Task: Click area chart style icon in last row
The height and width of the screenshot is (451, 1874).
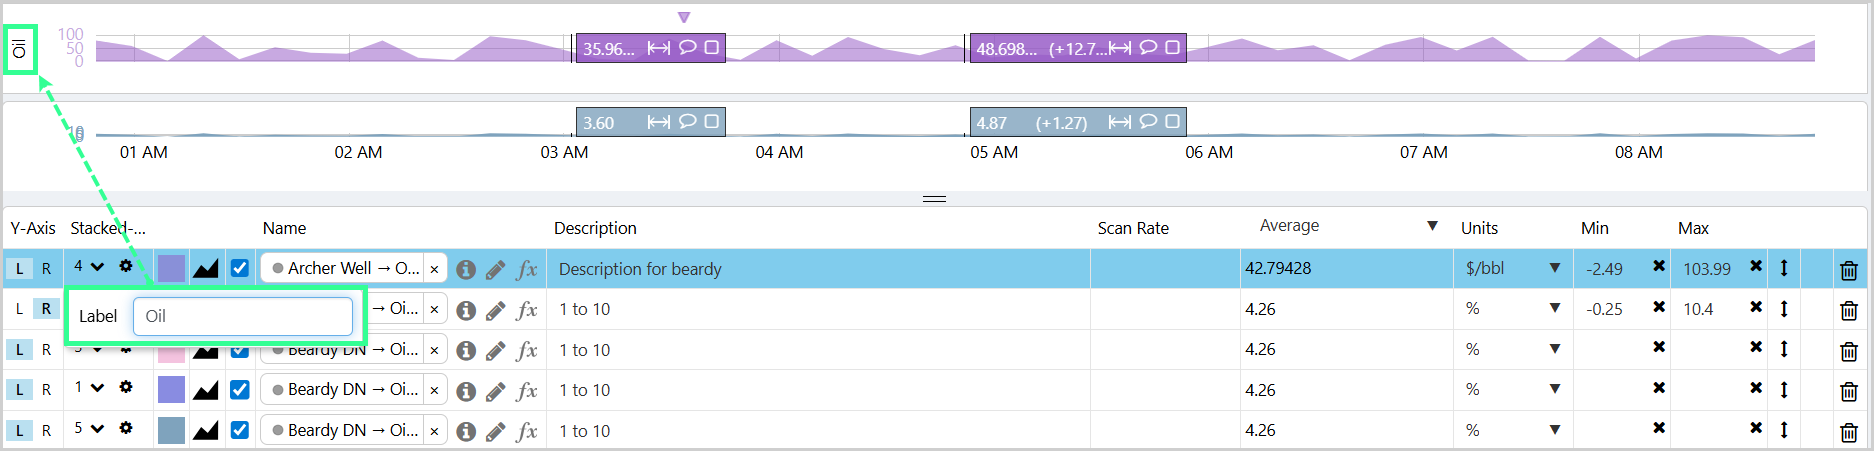Action: click(x=206, y=430)
